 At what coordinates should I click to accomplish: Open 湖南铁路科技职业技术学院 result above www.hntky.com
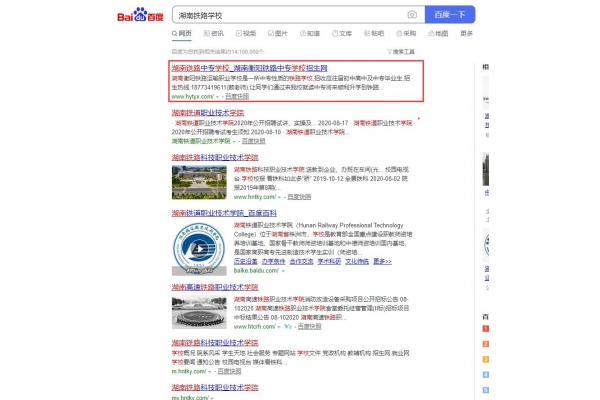coord(215,158)
